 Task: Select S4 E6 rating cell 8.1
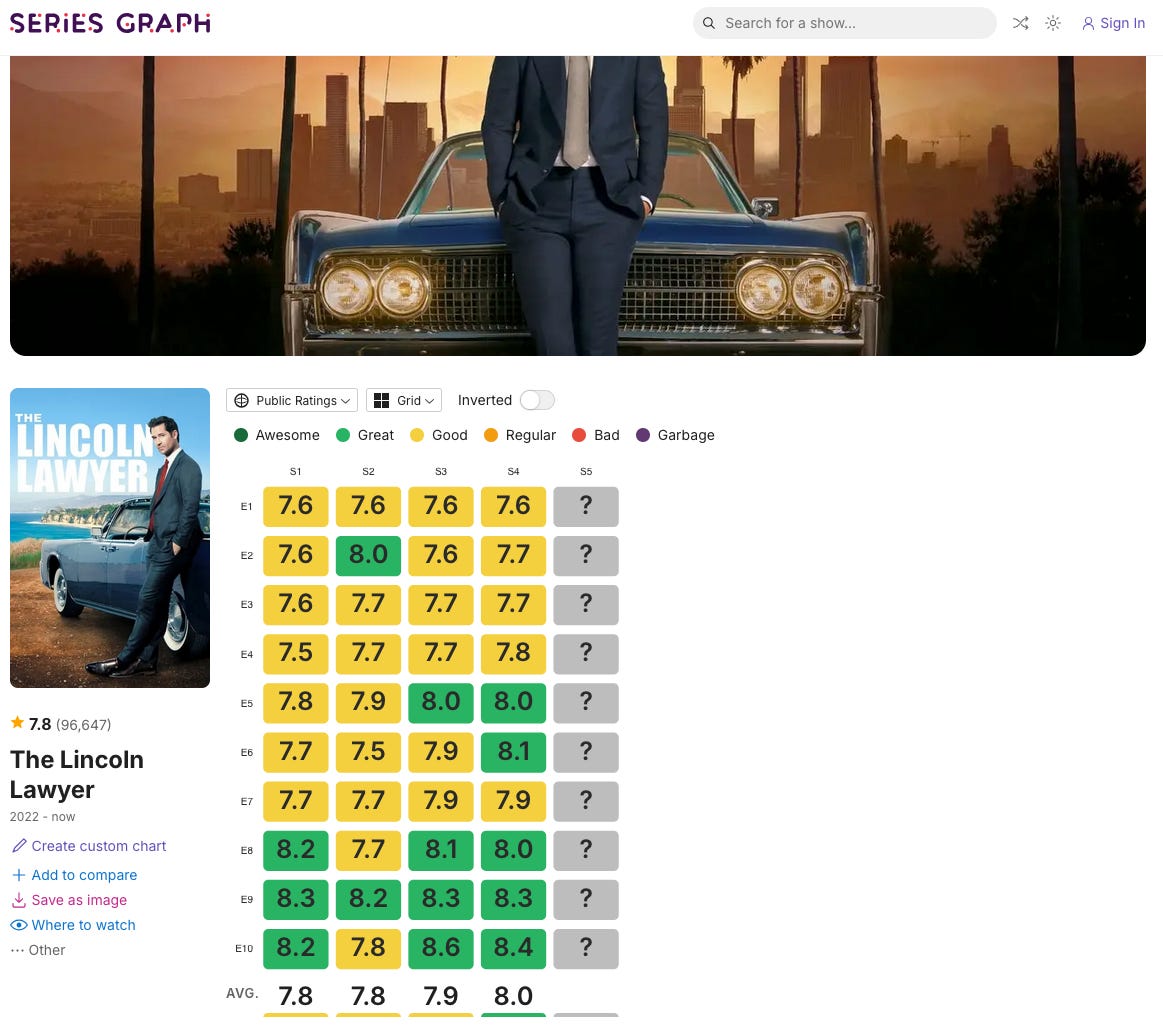(x=513, y=752)
